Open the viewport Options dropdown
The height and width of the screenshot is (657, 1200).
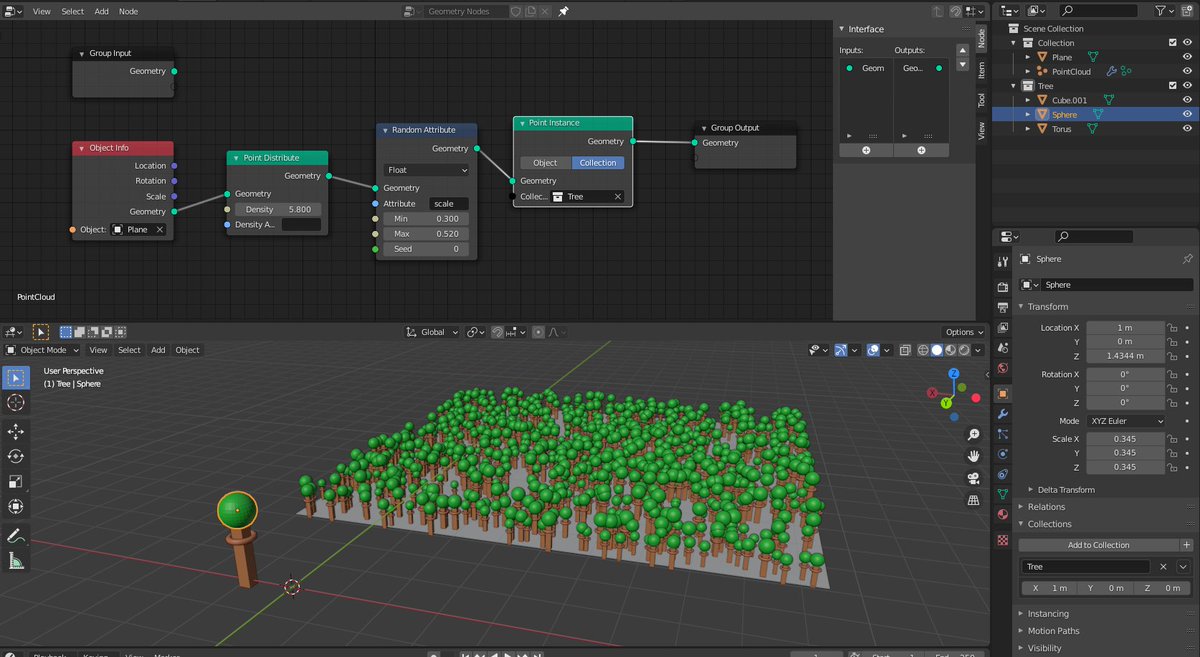coord(964,332)
